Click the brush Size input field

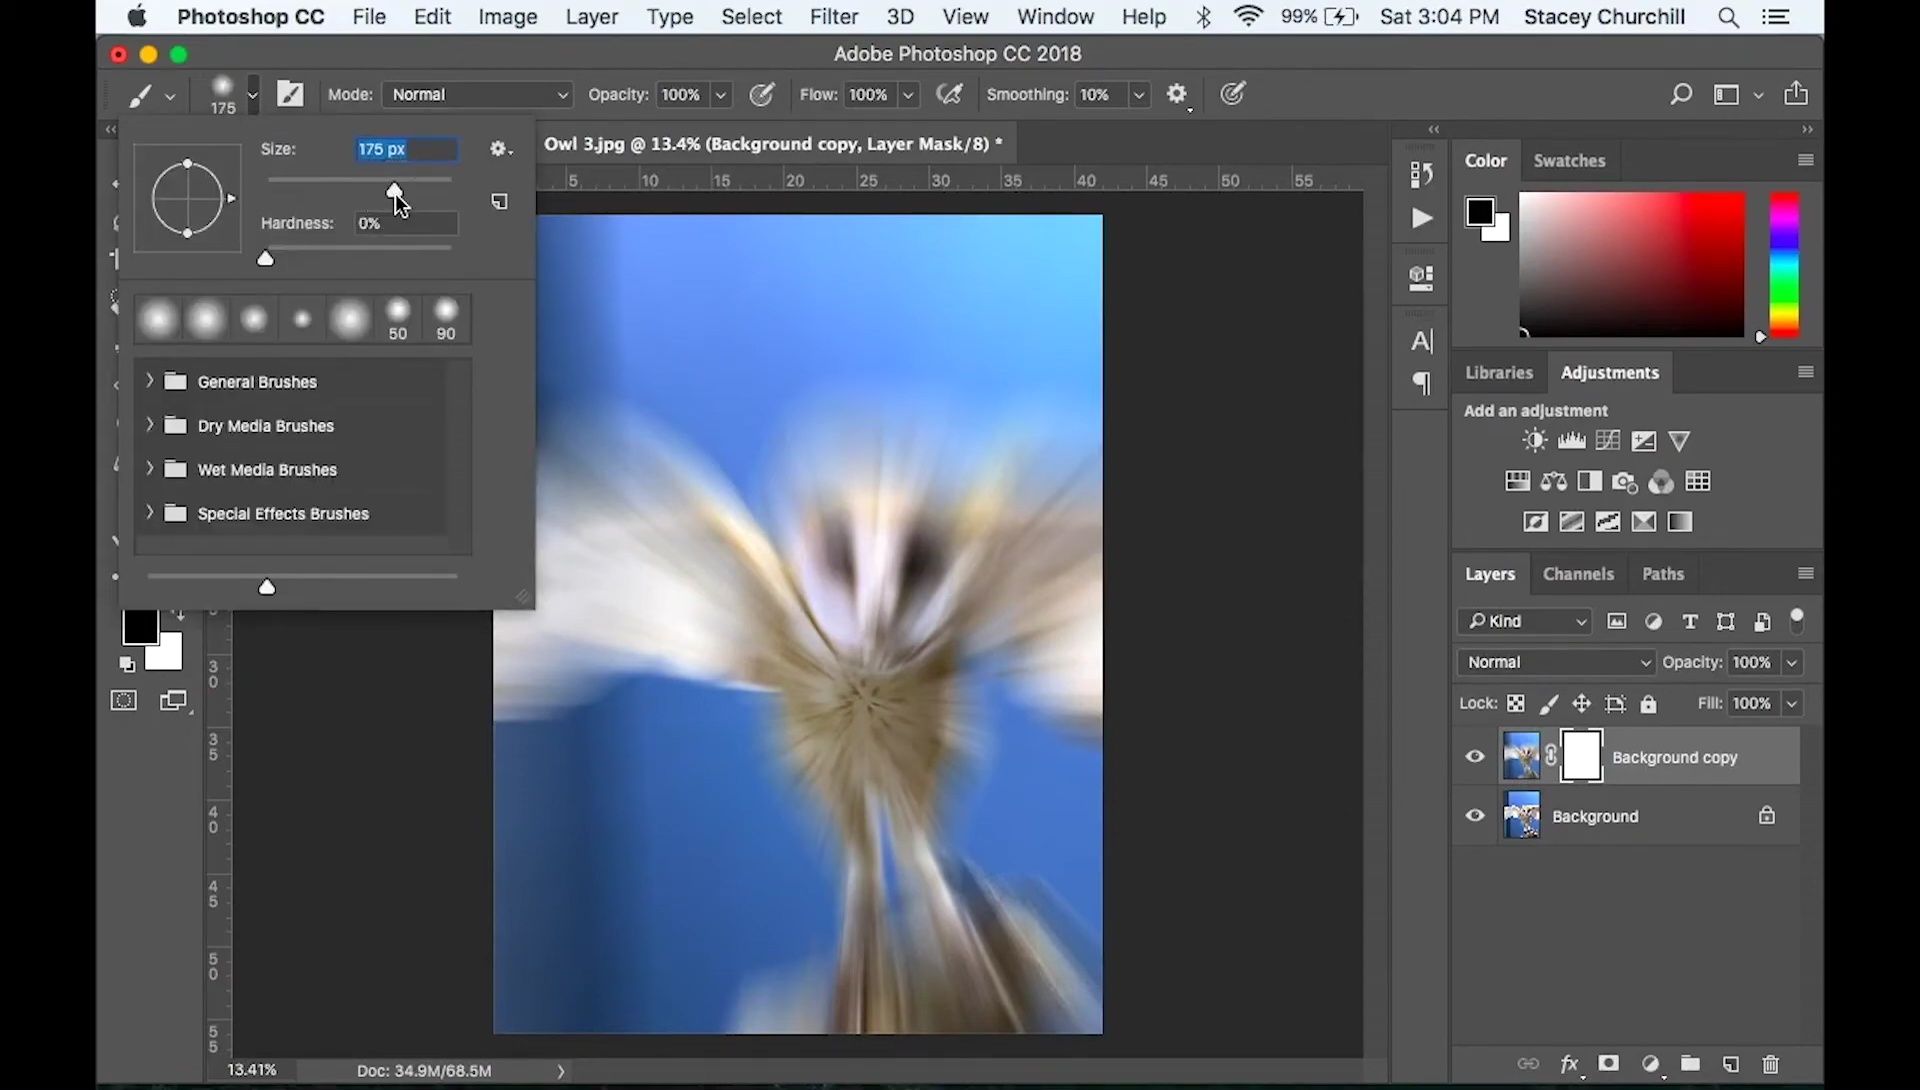click(x=406, y=149)
